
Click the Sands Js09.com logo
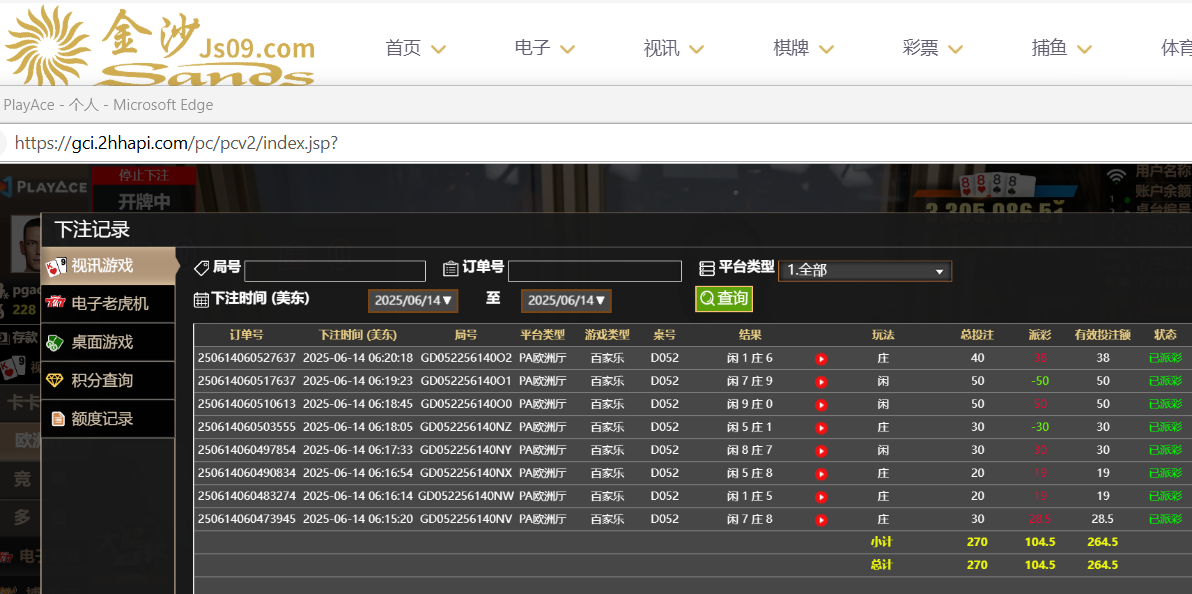(x=160, y=45)
